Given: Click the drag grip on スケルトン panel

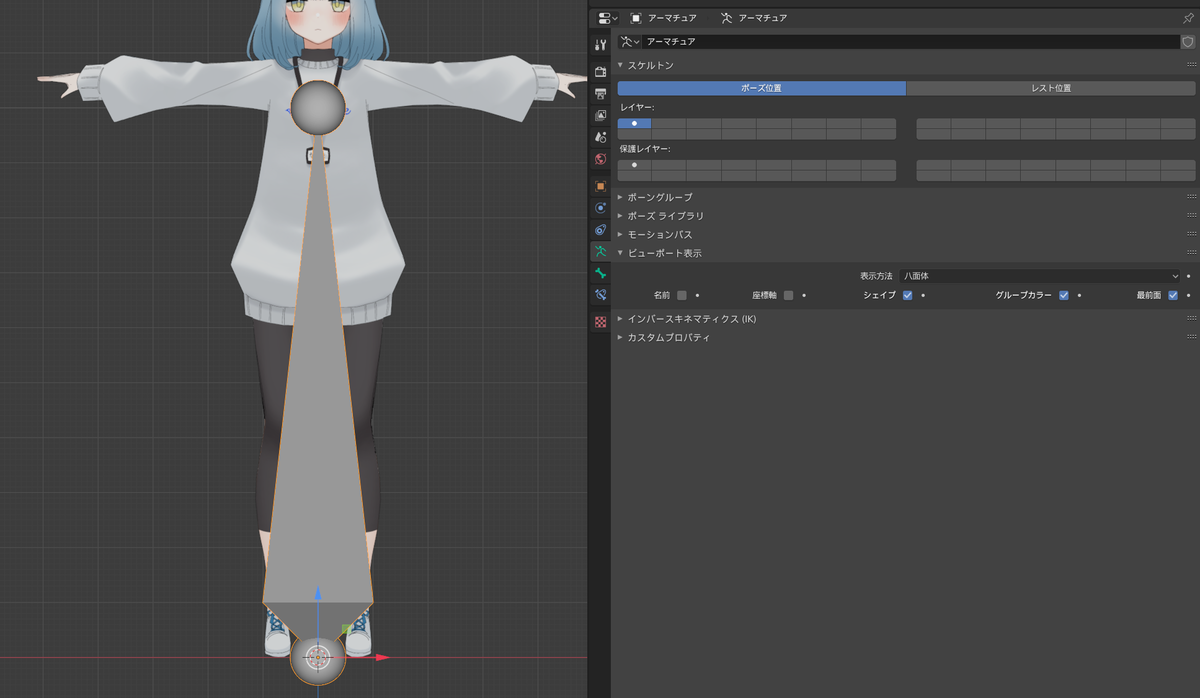Looking at the screenshot, I should [1191, 65].
